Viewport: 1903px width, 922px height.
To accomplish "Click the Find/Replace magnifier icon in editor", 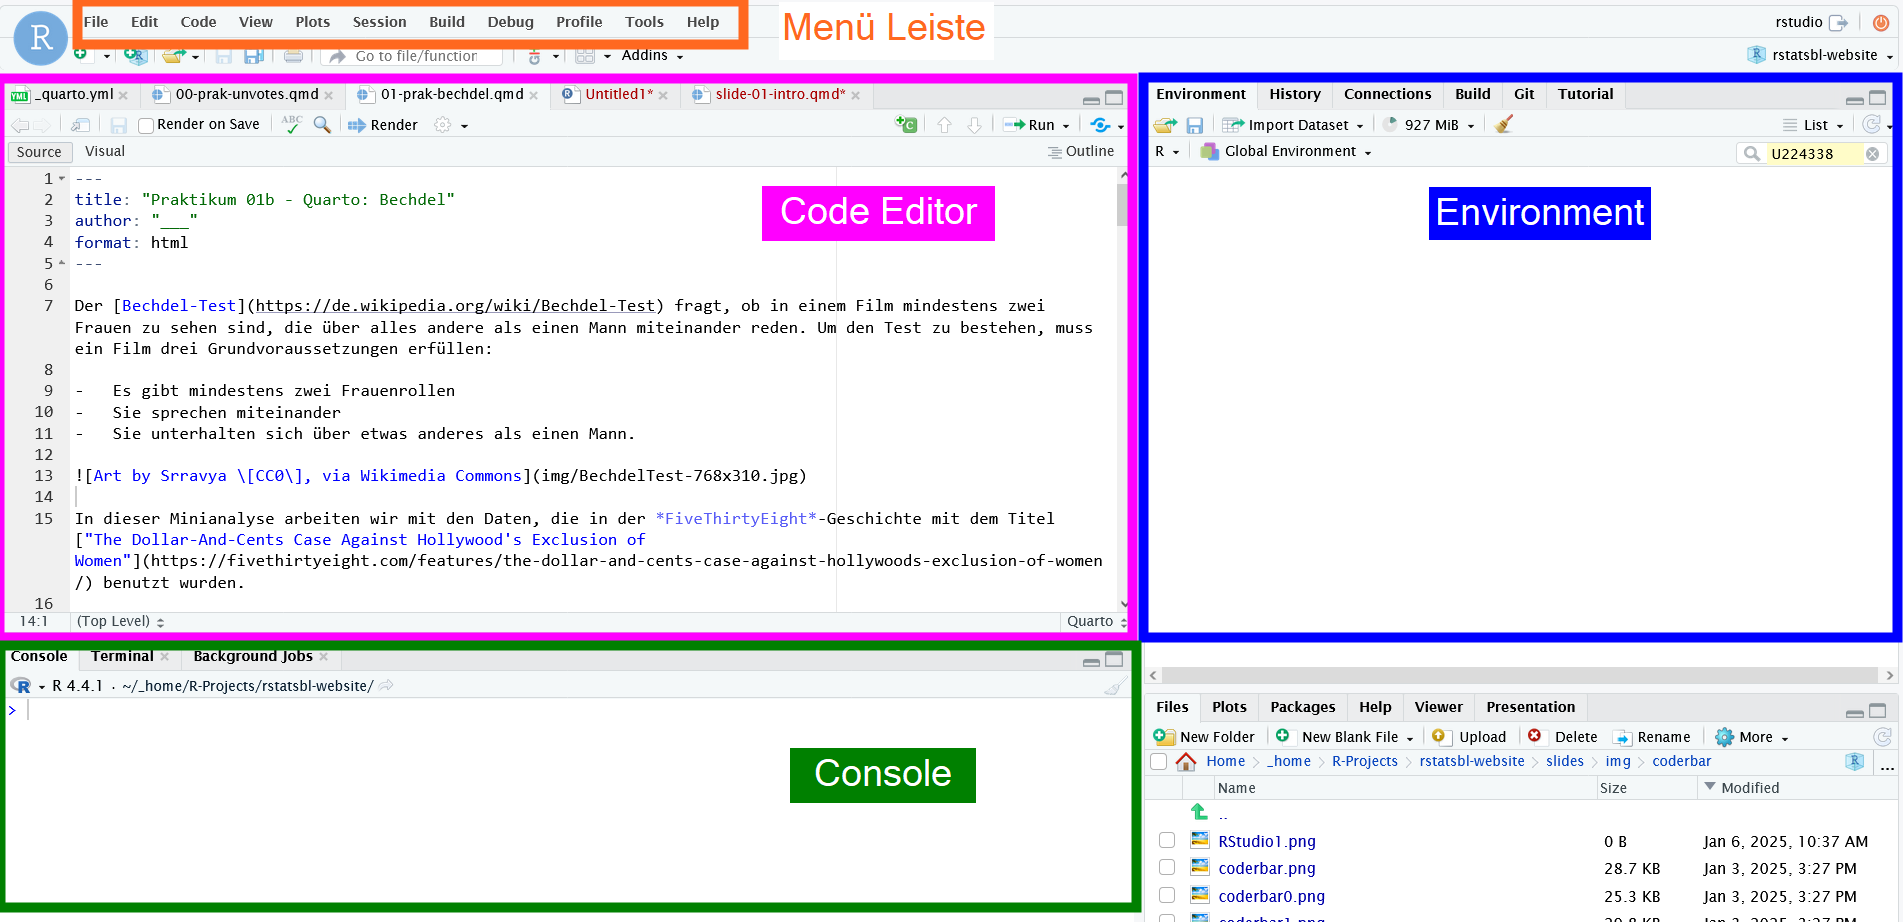I will [322, 125].
